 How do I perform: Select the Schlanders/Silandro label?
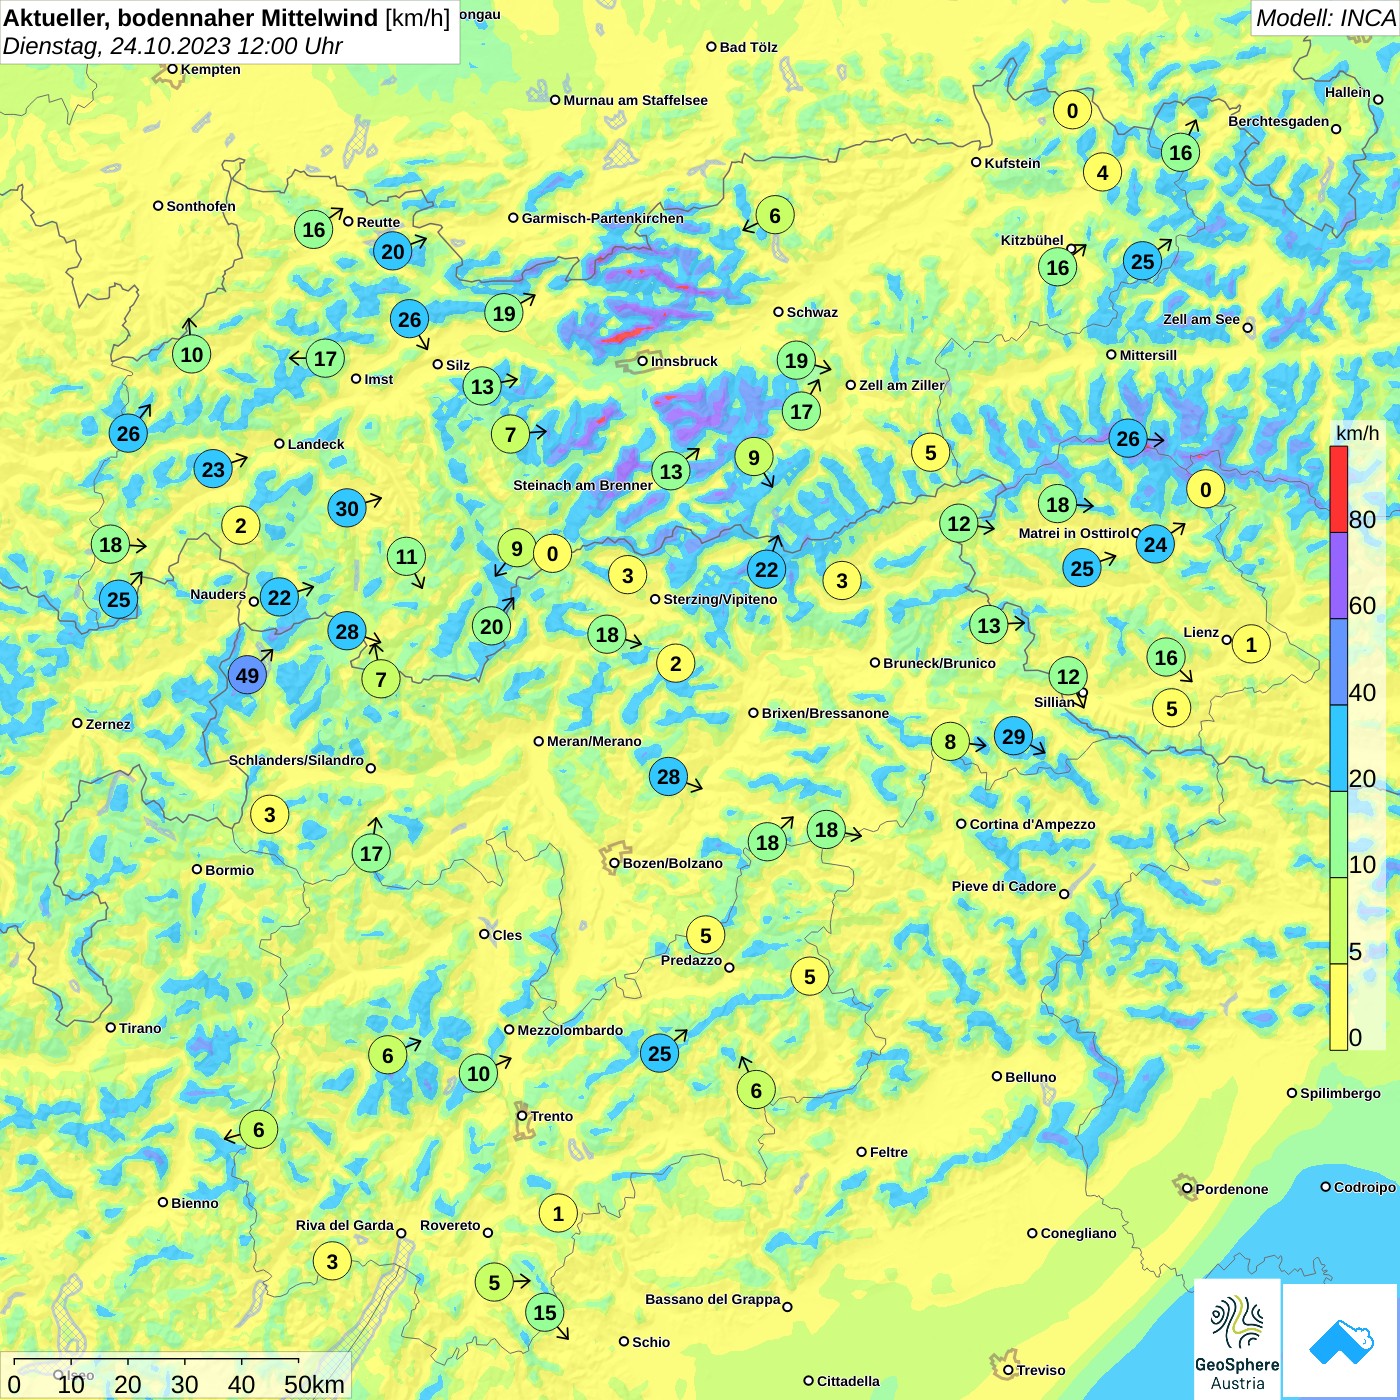pyautogui.click(x=296, y=760)
